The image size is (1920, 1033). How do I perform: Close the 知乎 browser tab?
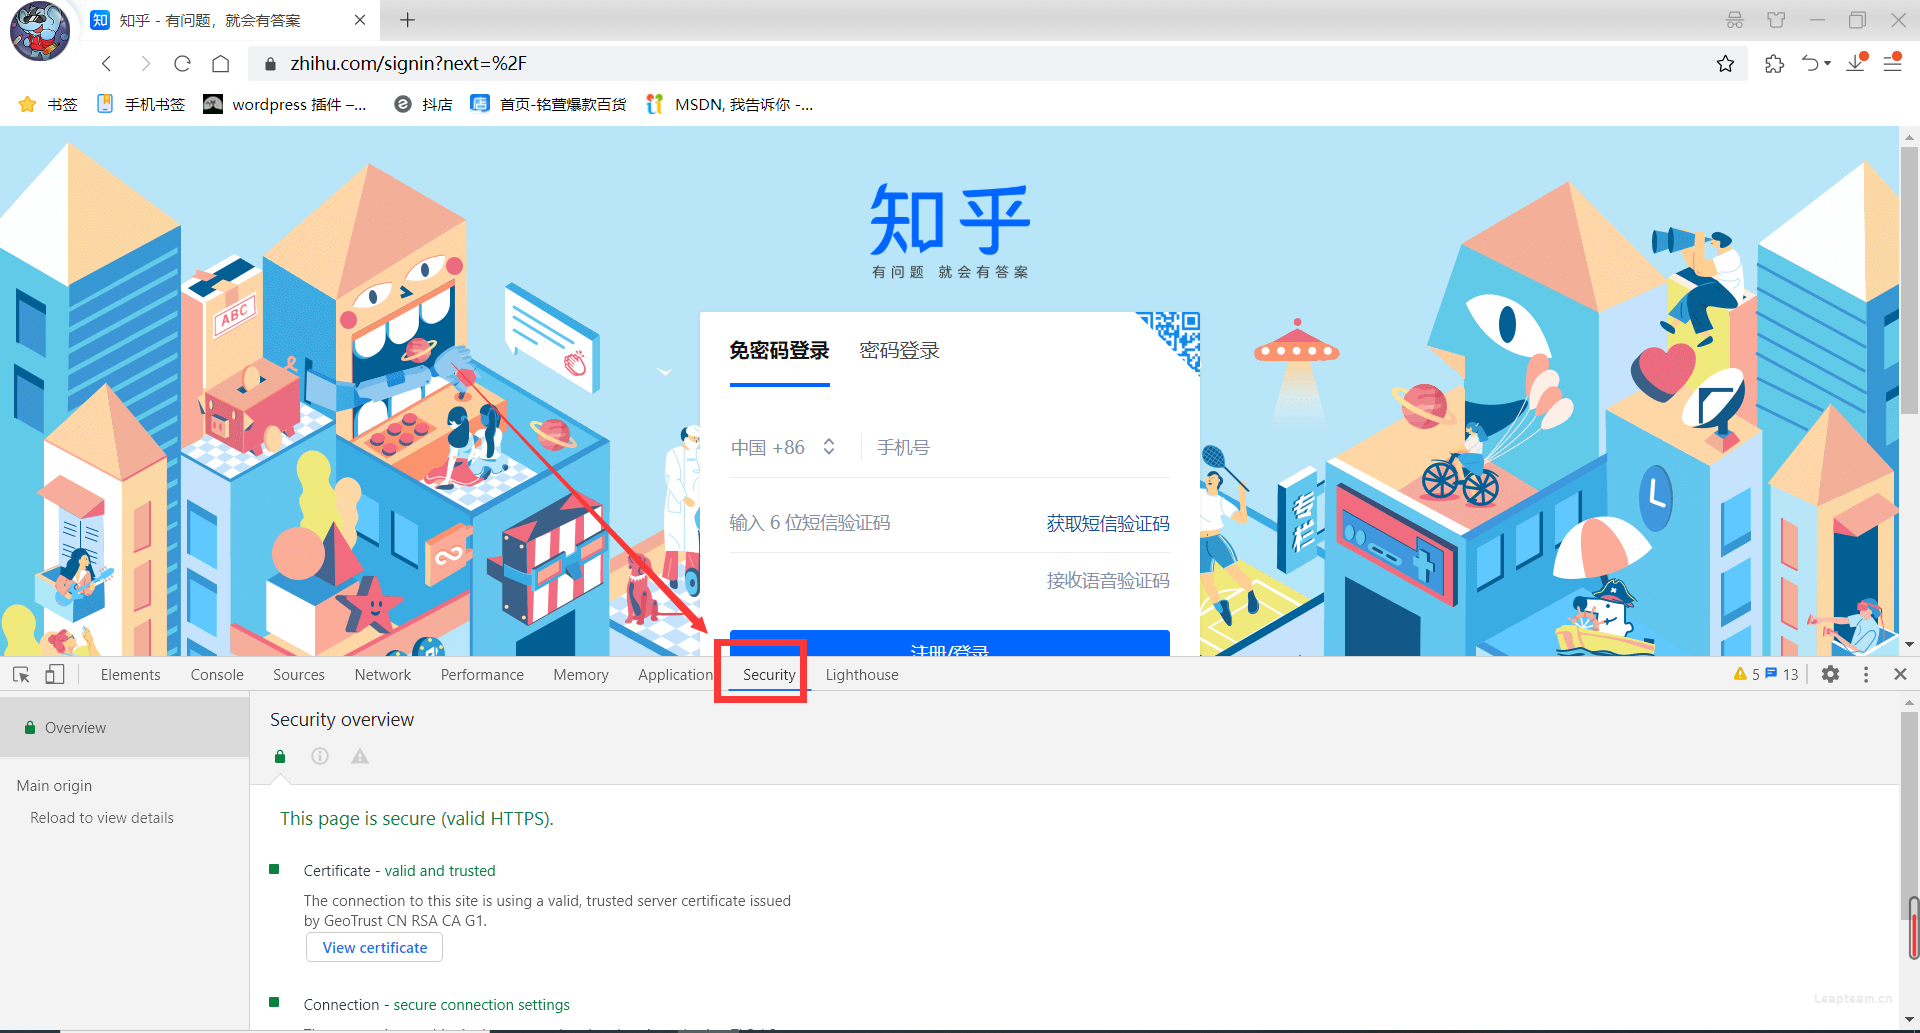(x=360, y=20)
